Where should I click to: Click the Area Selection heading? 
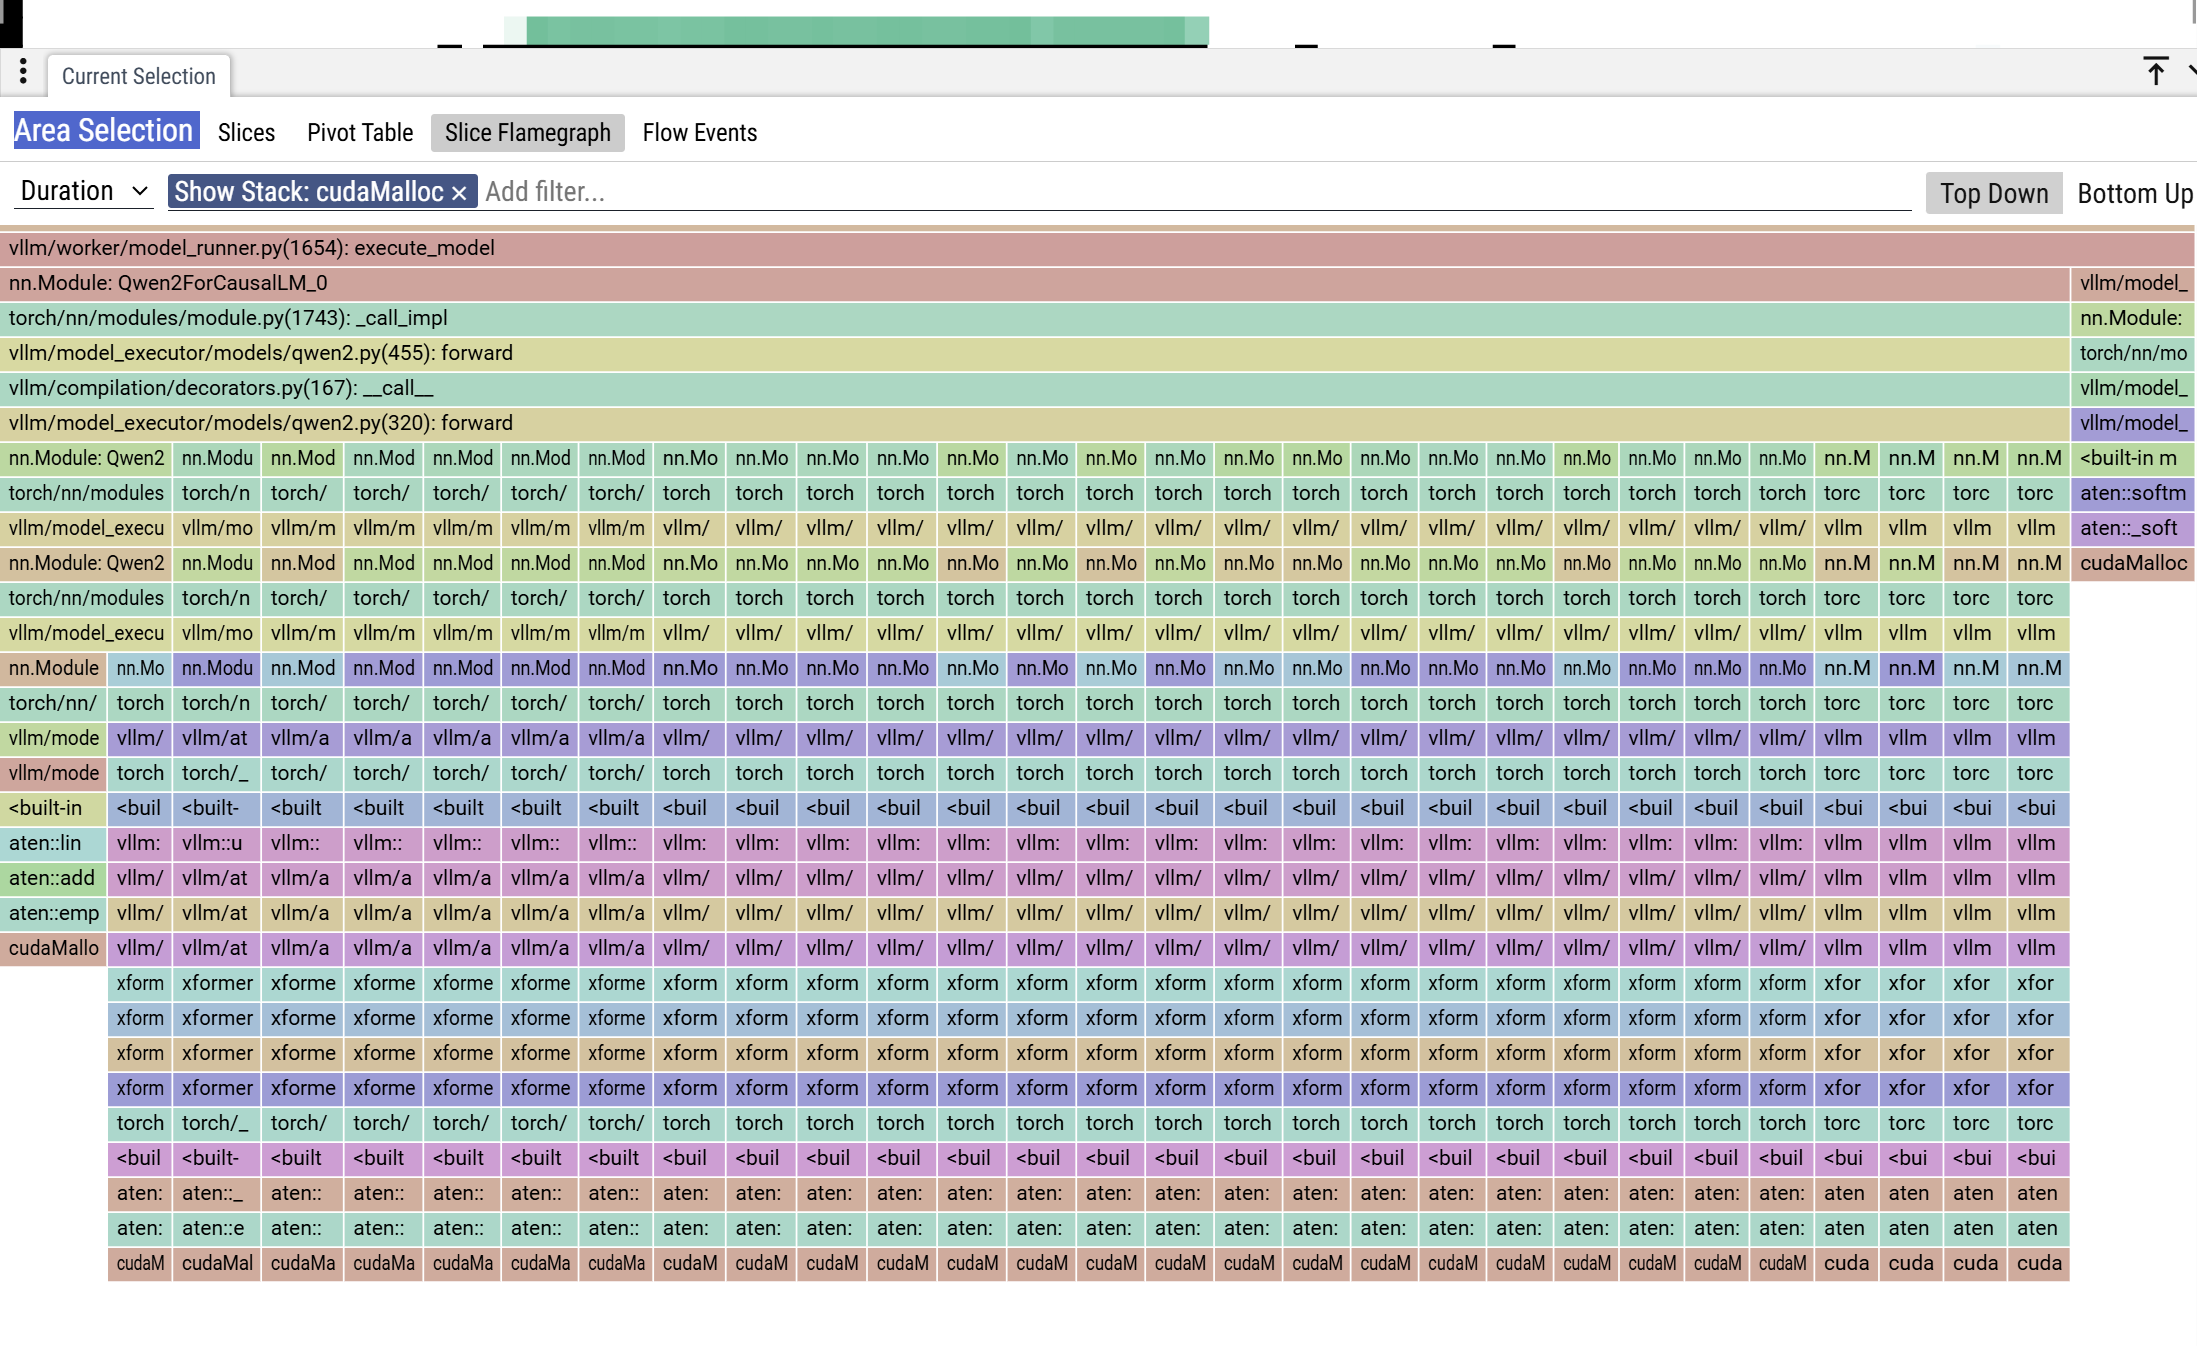[x=104, y=131]
